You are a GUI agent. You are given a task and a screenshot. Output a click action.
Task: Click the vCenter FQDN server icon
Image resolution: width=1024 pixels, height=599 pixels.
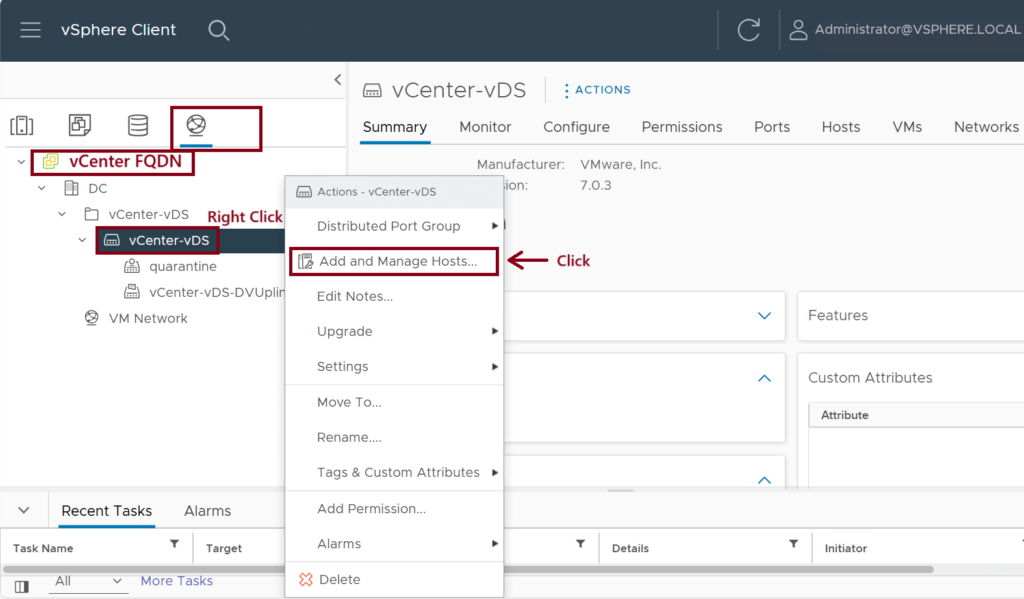(50, 161)
